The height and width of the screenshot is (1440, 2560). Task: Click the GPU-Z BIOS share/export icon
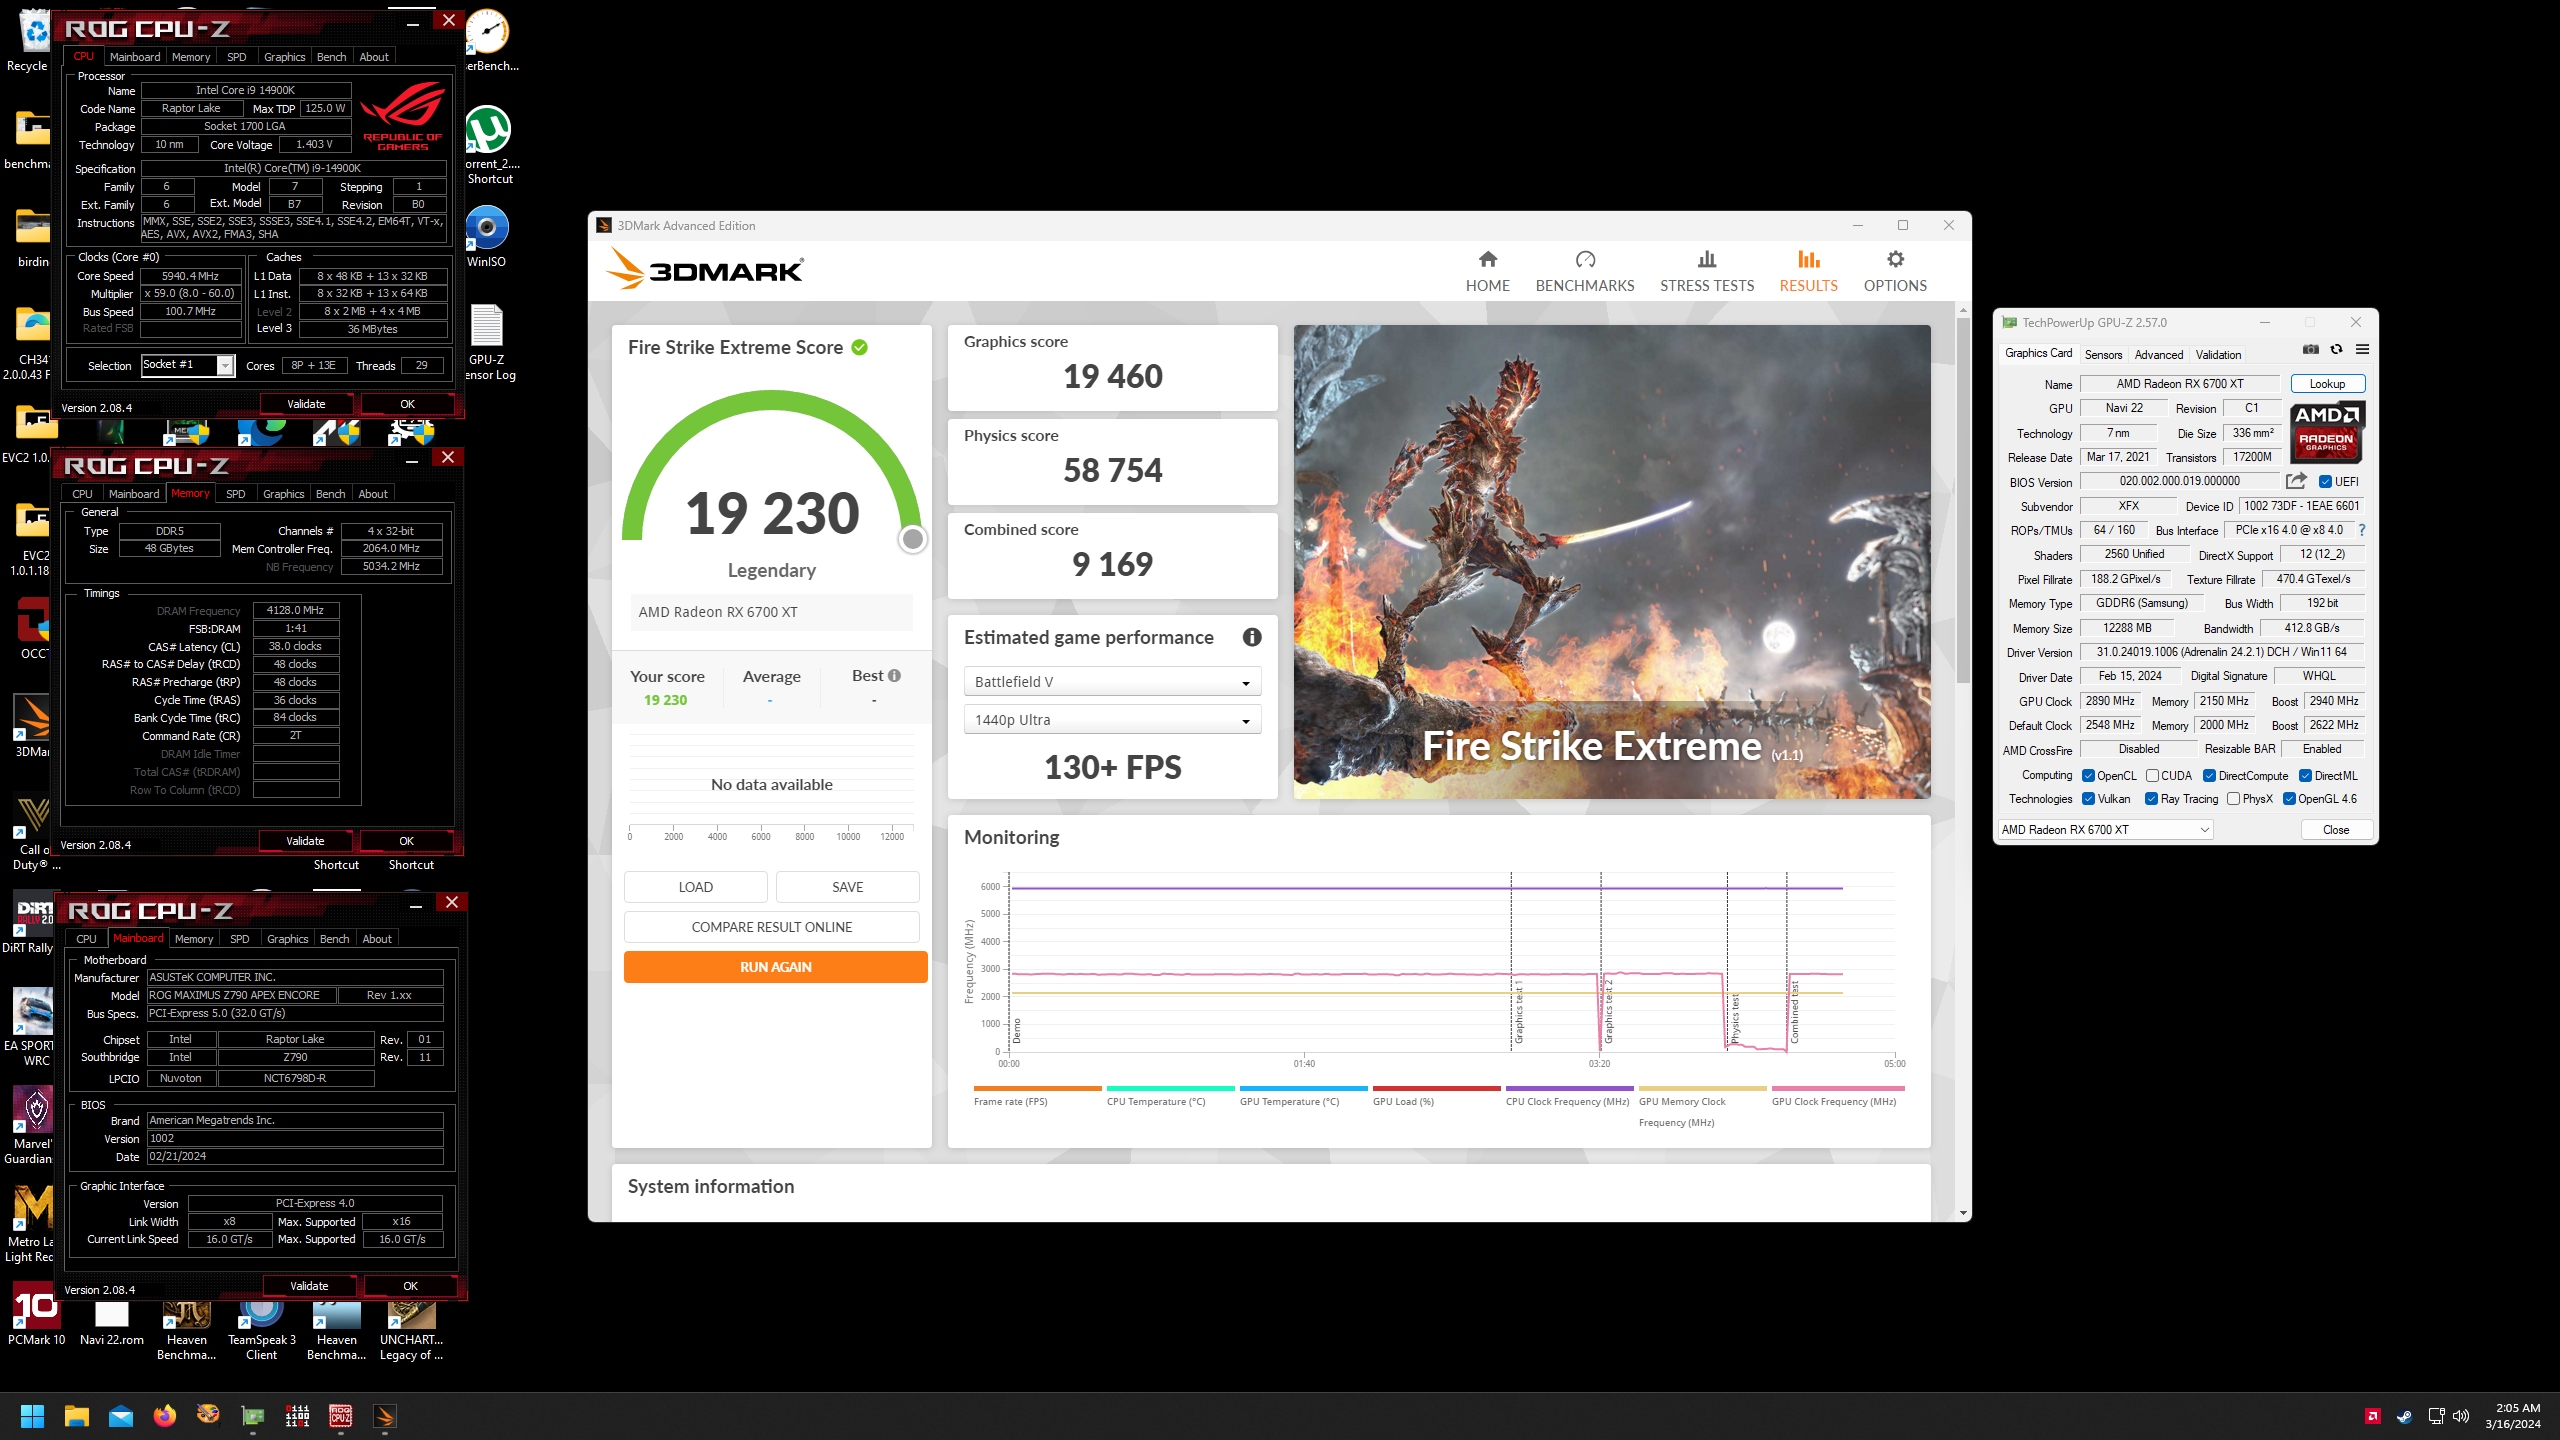2296,481
